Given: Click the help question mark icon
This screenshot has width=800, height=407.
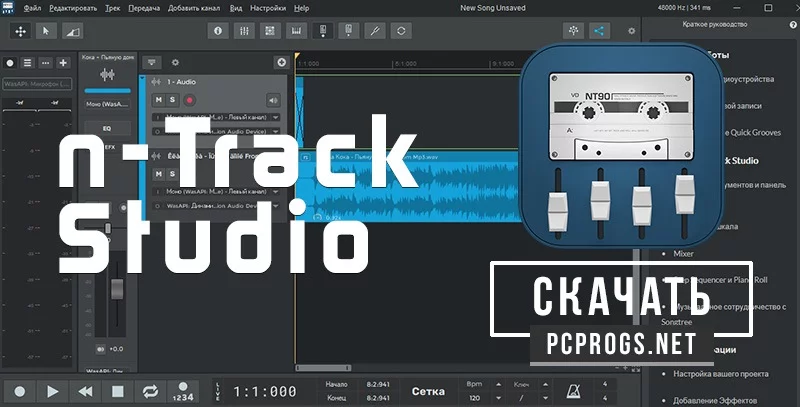Looking at the screenshot, I should click(793, 24).
